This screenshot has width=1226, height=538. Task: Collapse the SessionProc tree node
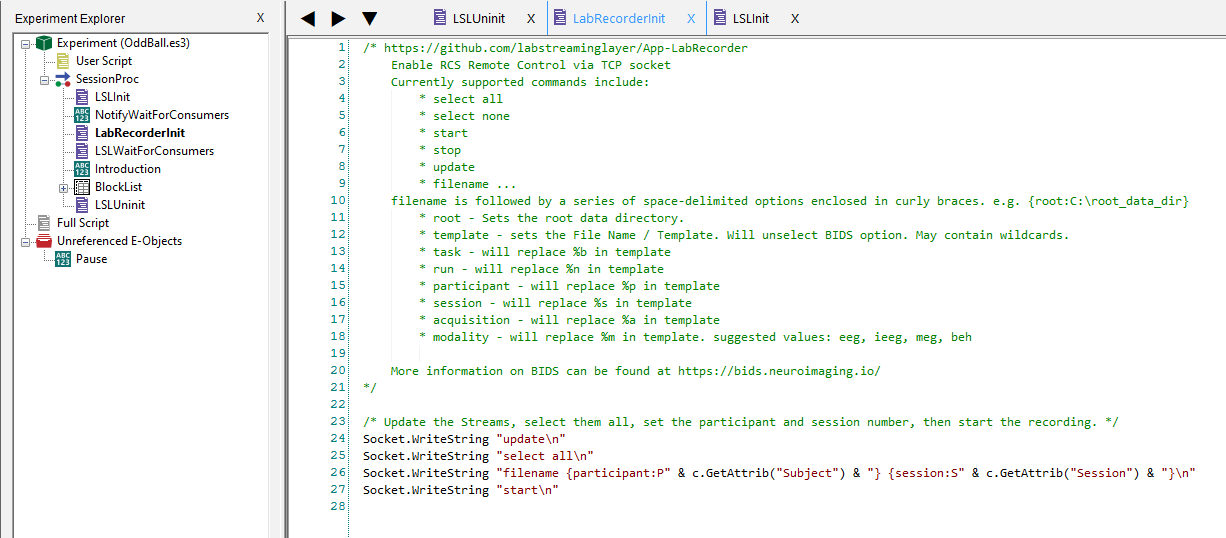pyautogui.click(x=45, y=79)
